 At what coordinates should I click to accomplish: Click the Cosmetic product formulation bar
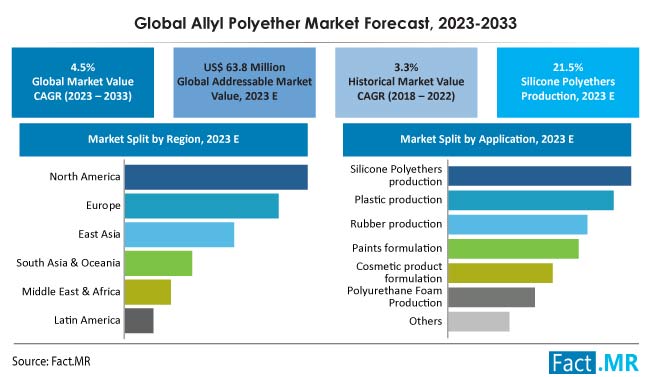(x=500, y=273)
